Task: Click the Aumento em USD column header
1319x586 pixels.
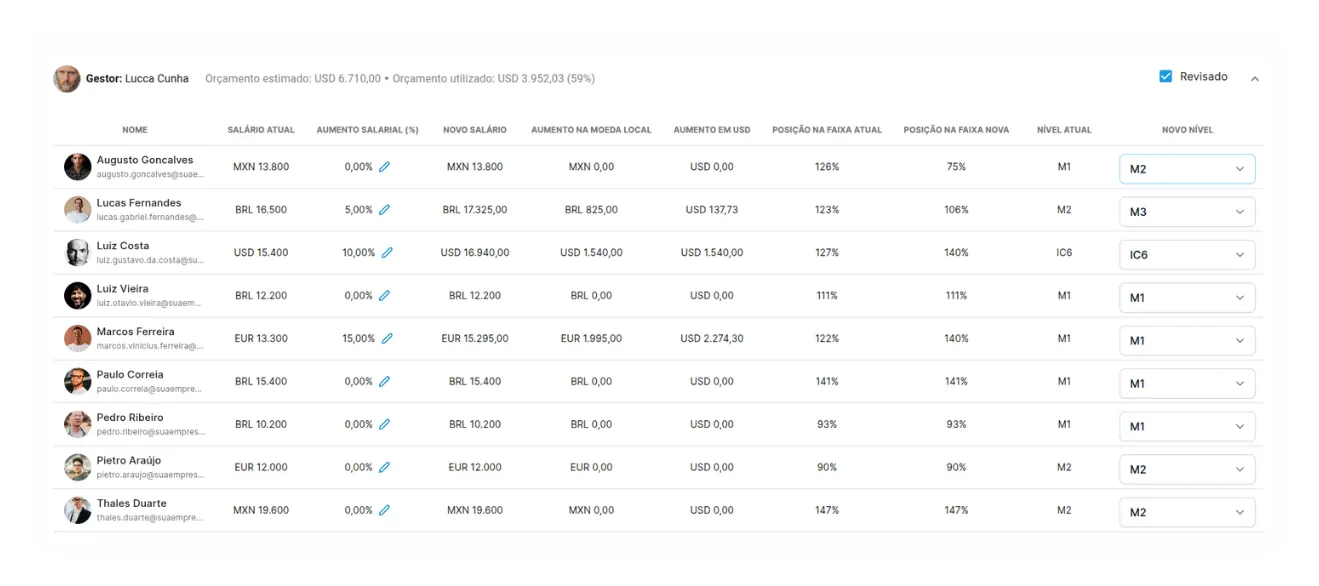Action: tap(712, 130)
